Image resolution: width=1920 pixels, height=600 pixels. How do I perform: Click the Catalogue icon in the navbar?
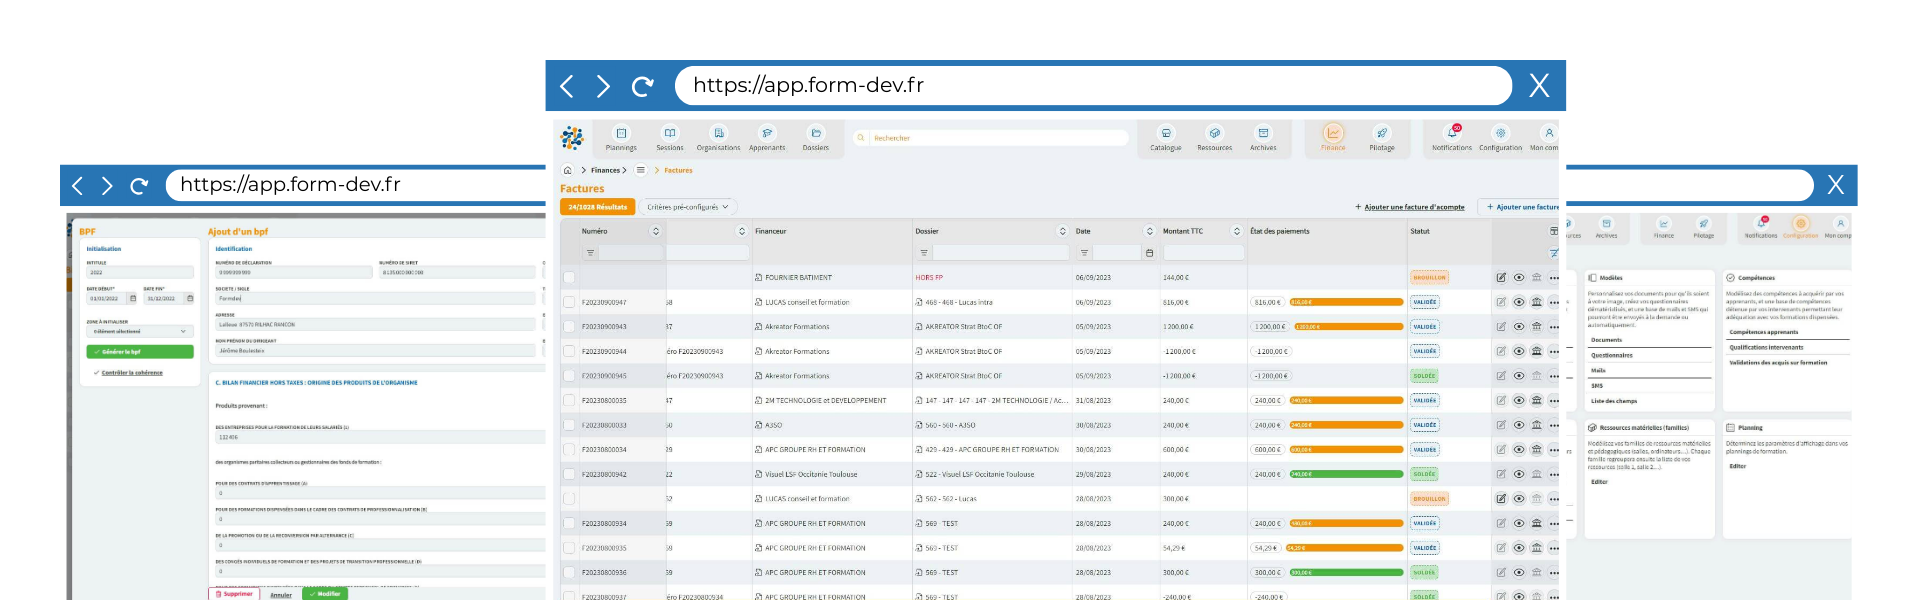(x=1165, y=134)
